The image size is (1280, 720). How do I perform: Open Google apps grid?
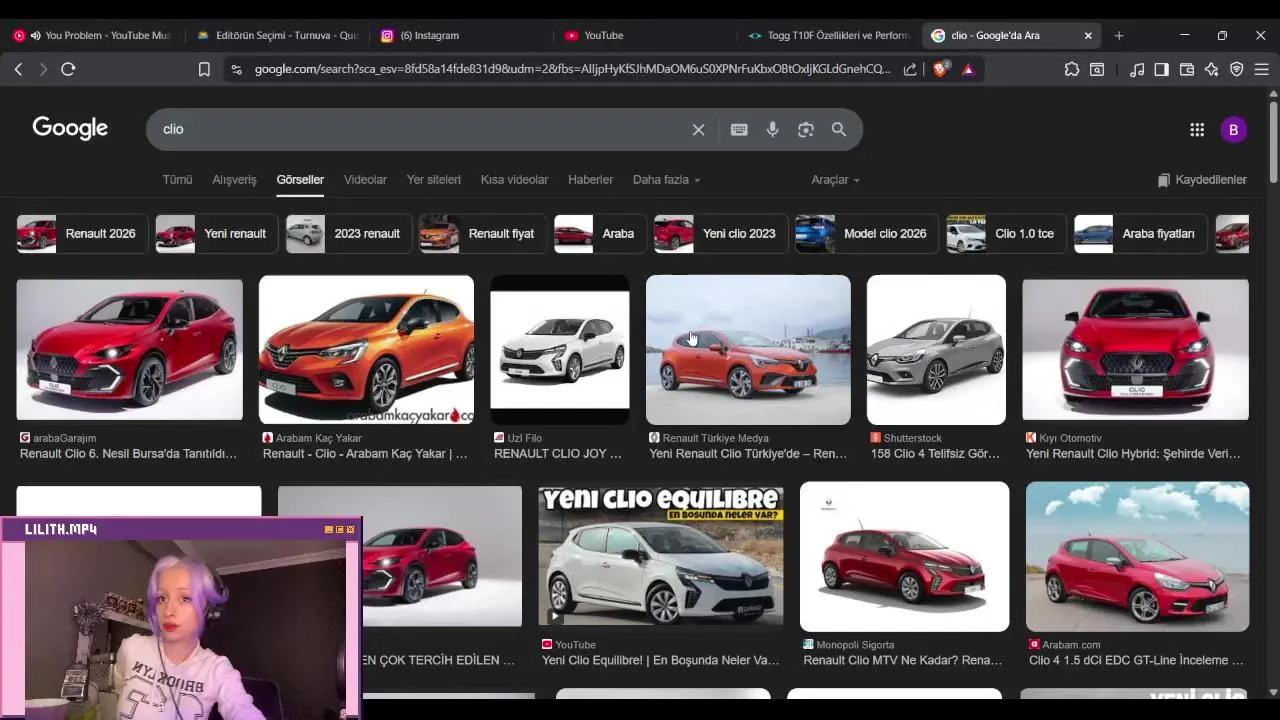point(1197,129)
